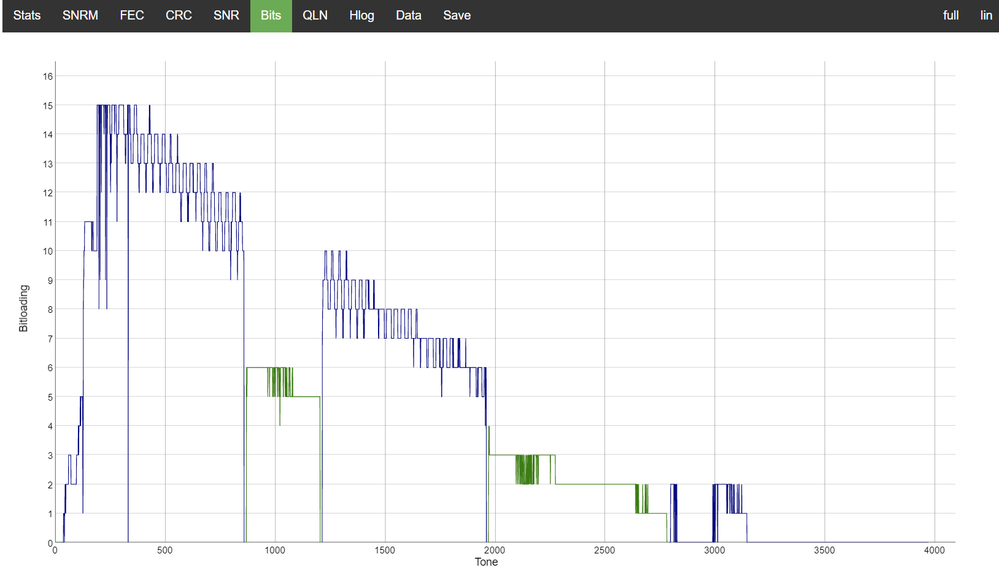Screen dimensions: 999x584
Task: Select the FEC tab
Action: (132, 16)
